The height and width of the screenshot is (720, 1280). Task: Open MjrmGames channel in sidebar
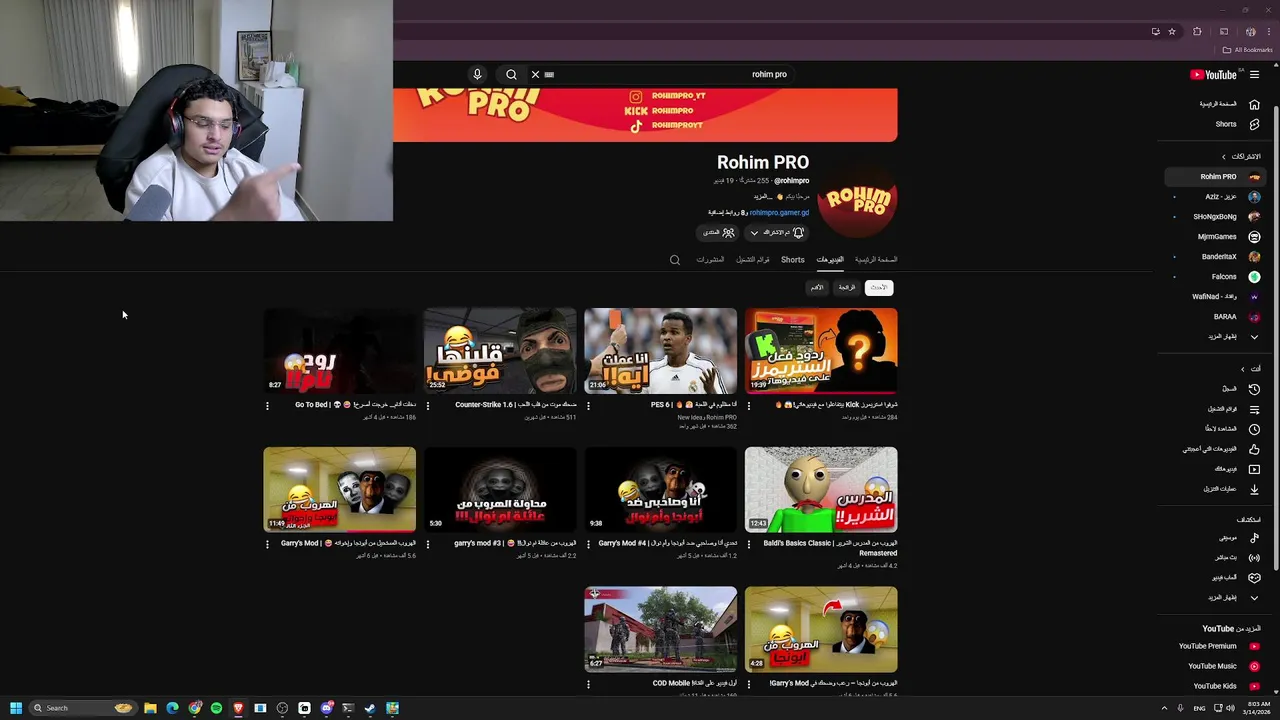coord(1215,236)
